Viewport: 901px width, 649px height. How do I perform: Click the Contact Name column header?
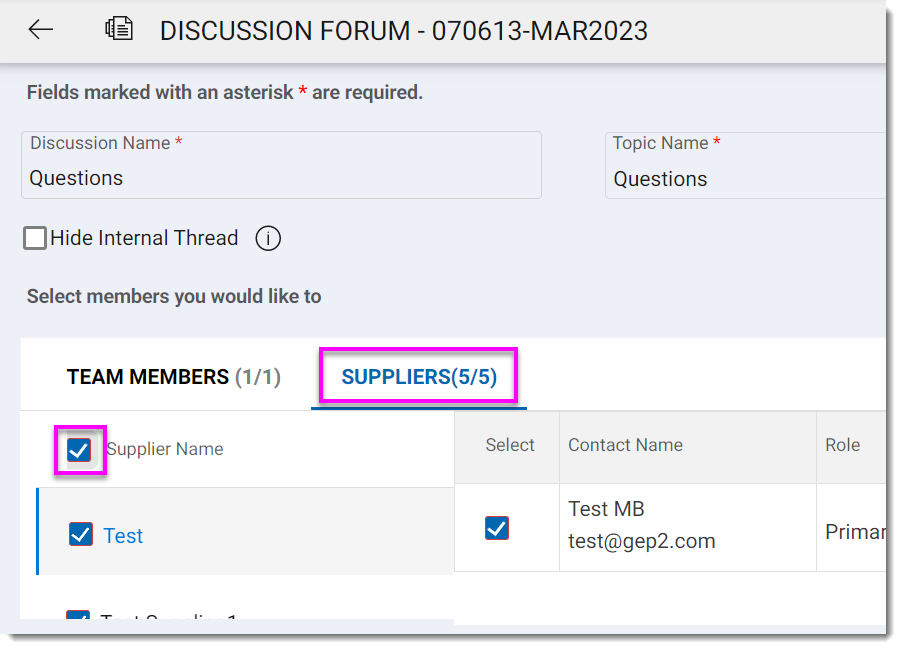pyautogui.click(x=625, y=445)
